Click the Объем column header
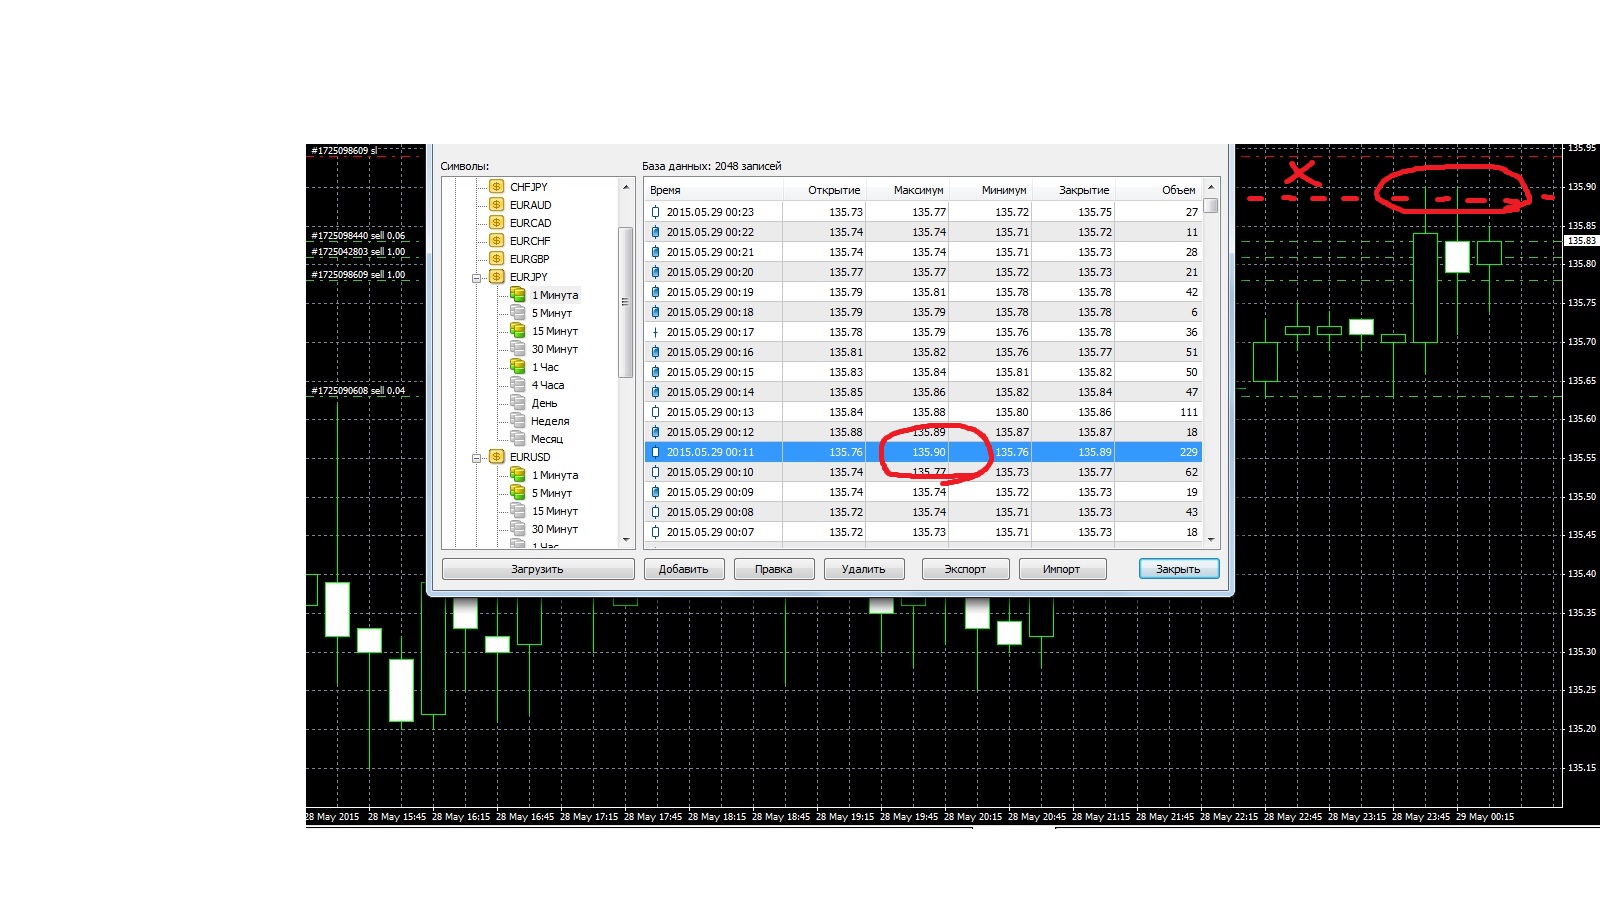This screenshot has height=900, width=1600. point(1158,190)
